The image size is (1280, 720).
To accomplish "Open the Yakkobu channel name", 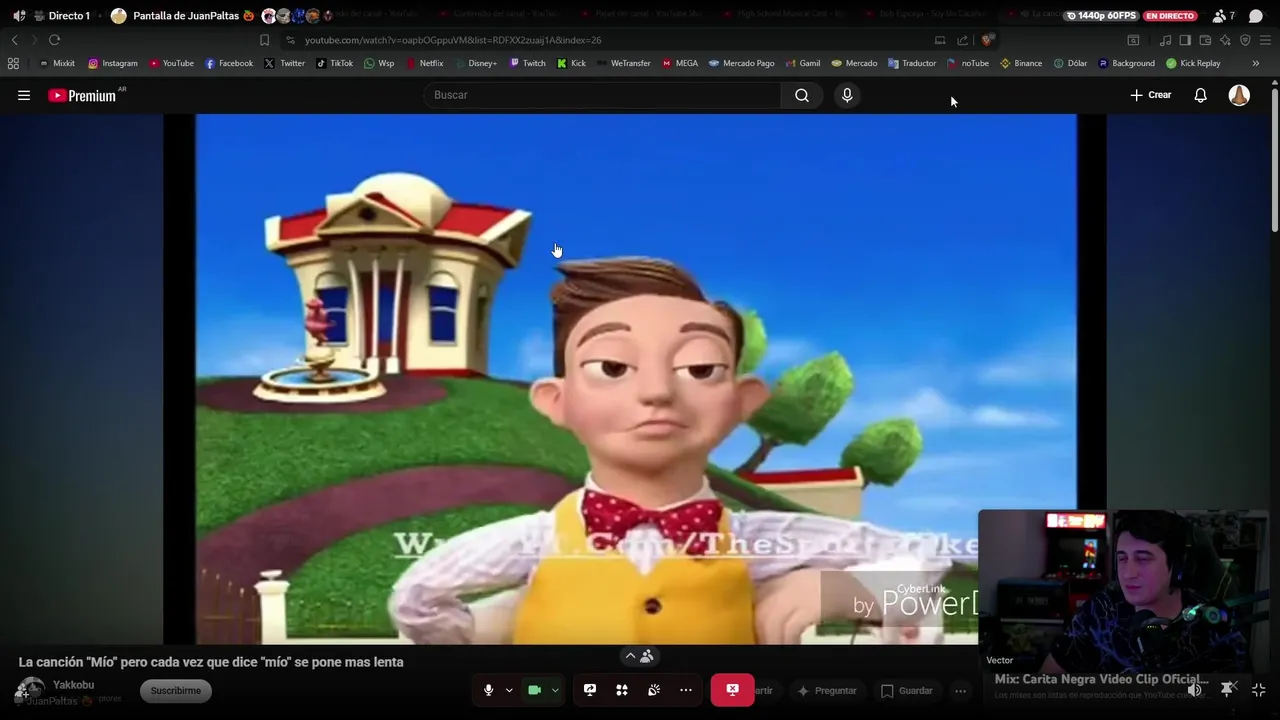I will (73, 685).
